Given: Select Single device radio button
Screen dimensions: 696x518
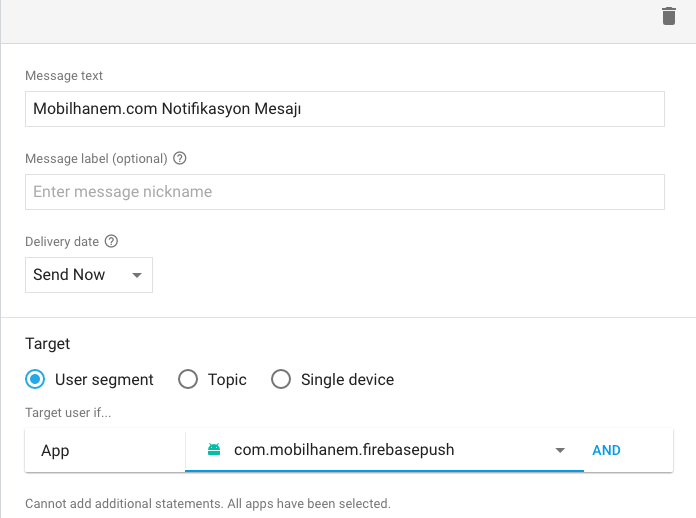Looking at the screenshot, I should coord(281,380).
